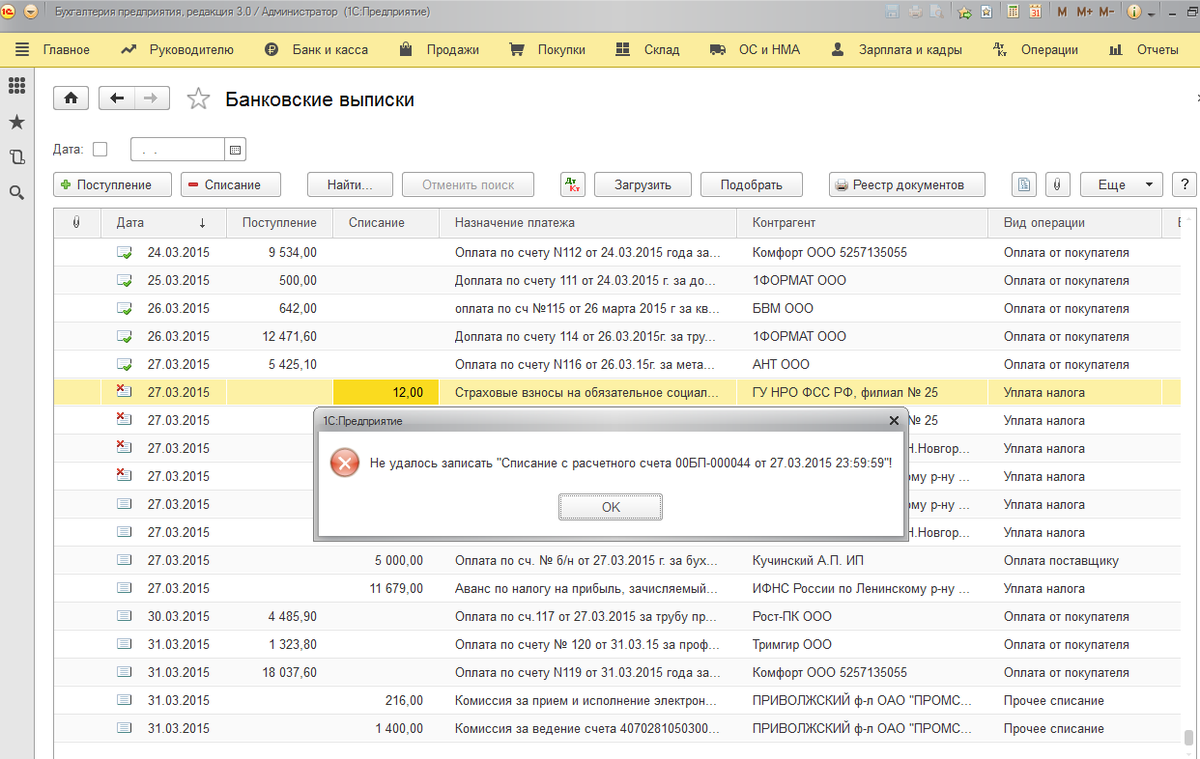Expand the dropdown arrow beside info icon
The width and height of the screenshot is (1200, 759).
coord(1153,13)
